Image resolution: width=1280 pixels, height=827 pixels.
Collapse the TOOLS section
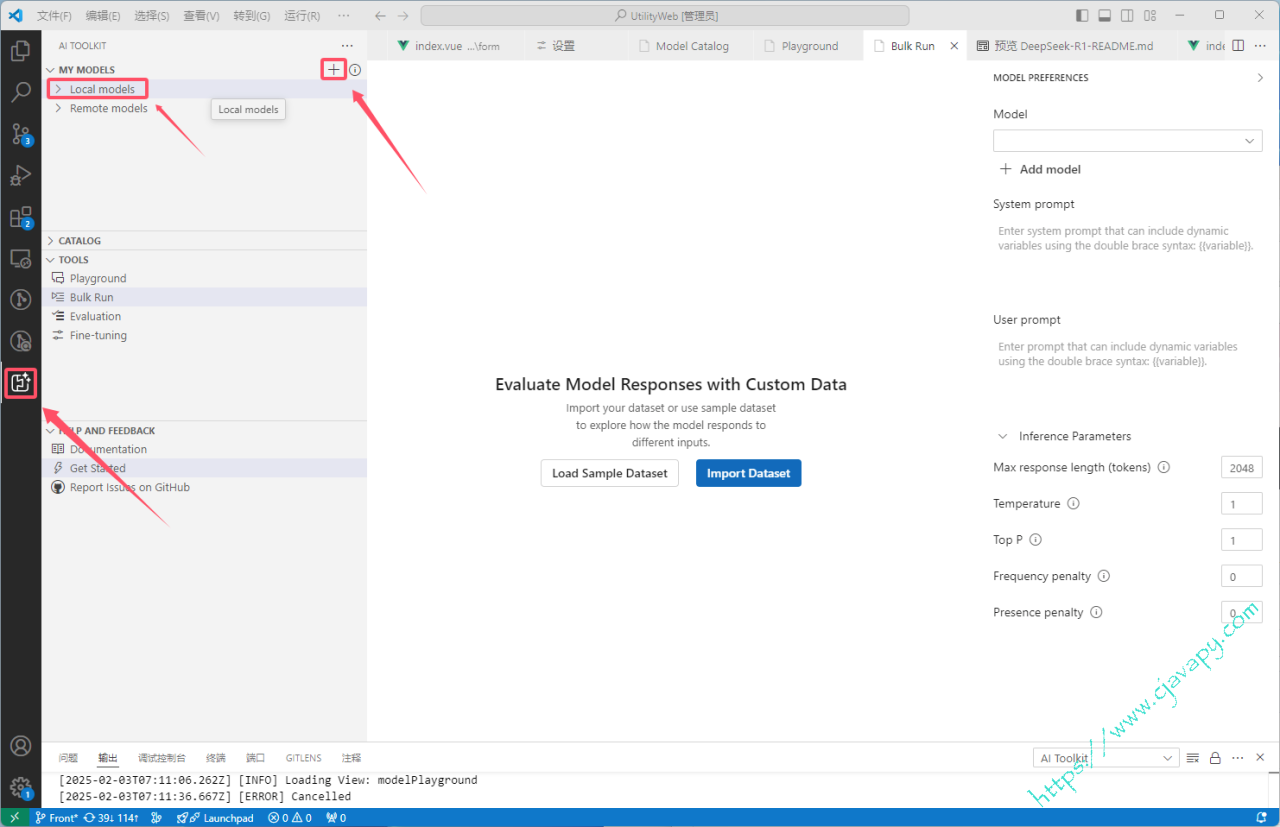[x=50, y=260]
